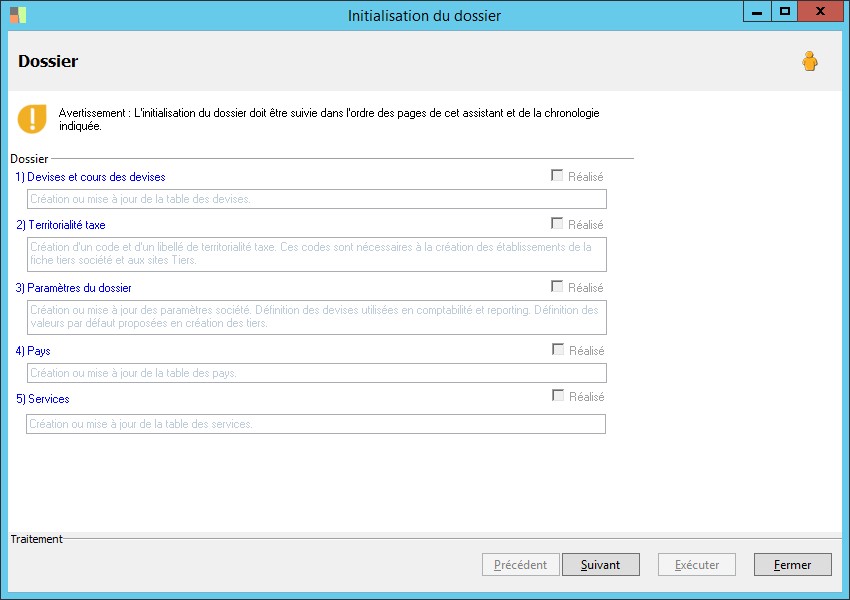
Task: Open step 2 Territorialité taxe
Action: [x=61, y=225]
